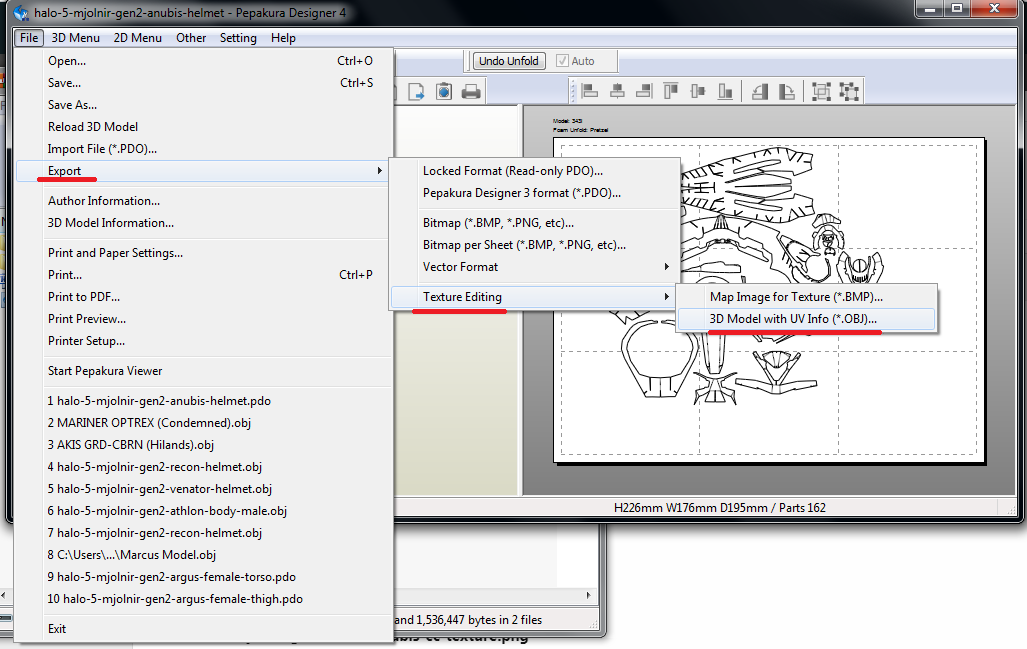Select Locked Format (Read-only PDO)...
Viewport: 1027px width, 649px height.
(x=534, y=171)
